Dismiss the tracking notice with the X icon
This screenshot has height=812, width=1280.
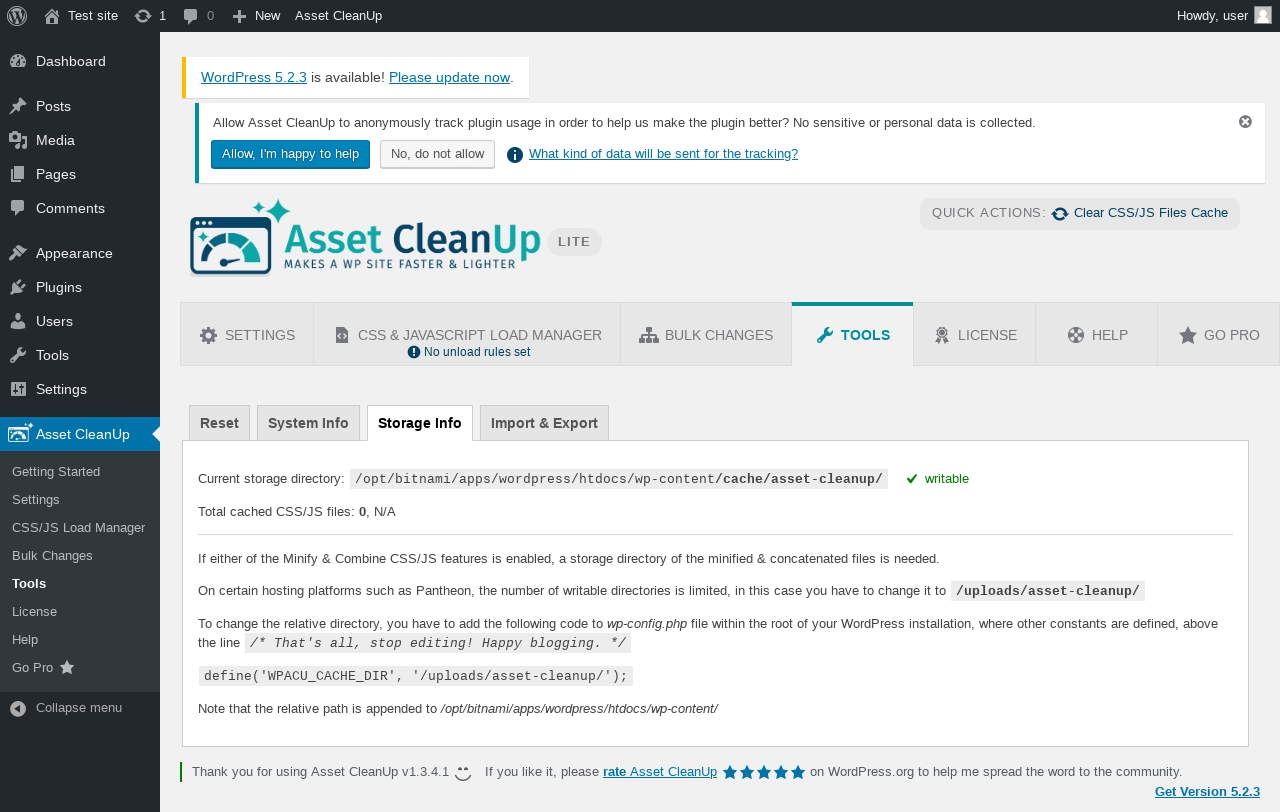tap(1245, 122)
